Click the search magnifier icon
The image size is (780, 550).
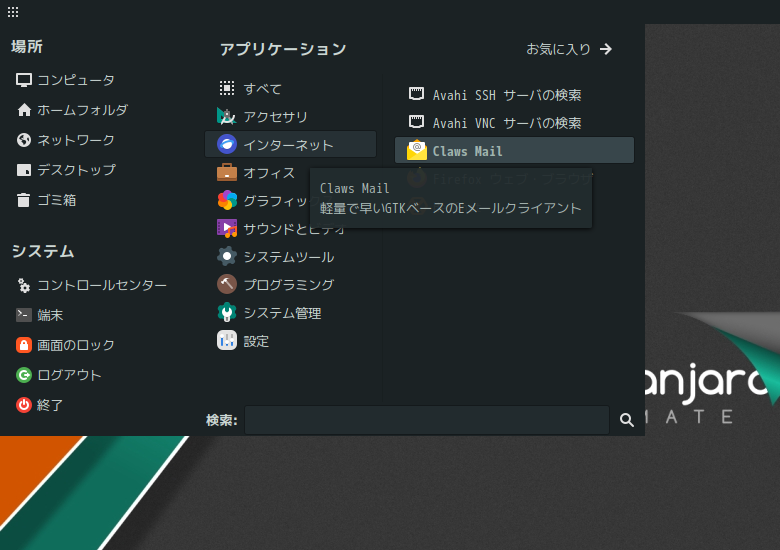point(627,420)
